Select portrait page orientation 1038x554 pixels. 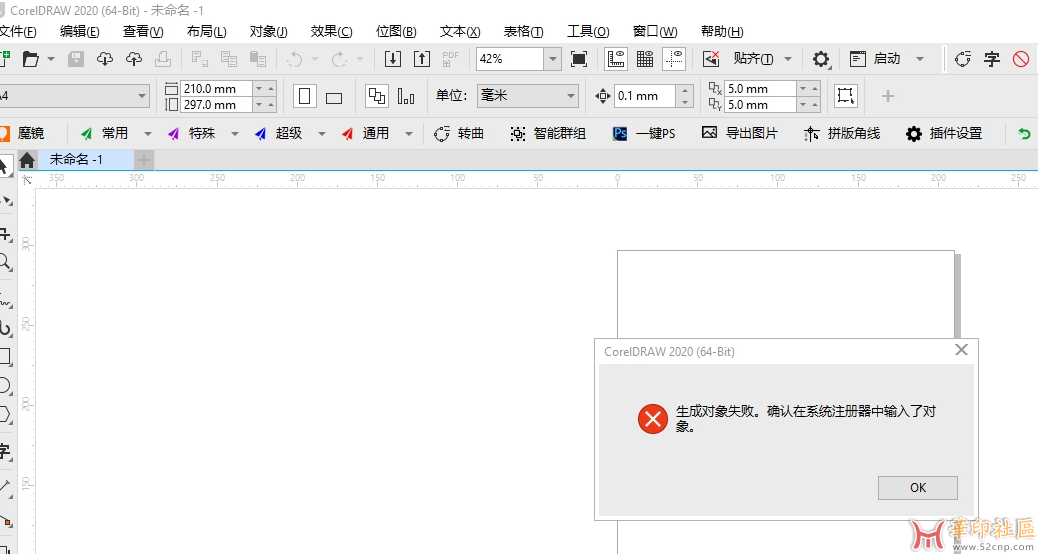coord(305,97)
